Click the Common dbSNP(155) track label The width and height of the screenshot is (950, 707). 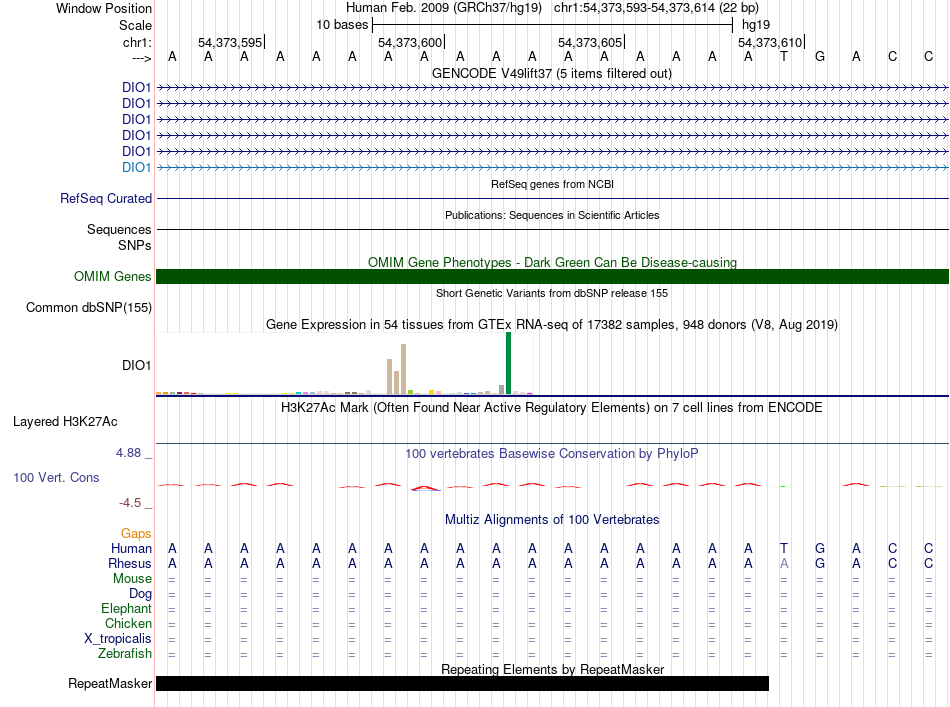[x=89, y=307]
